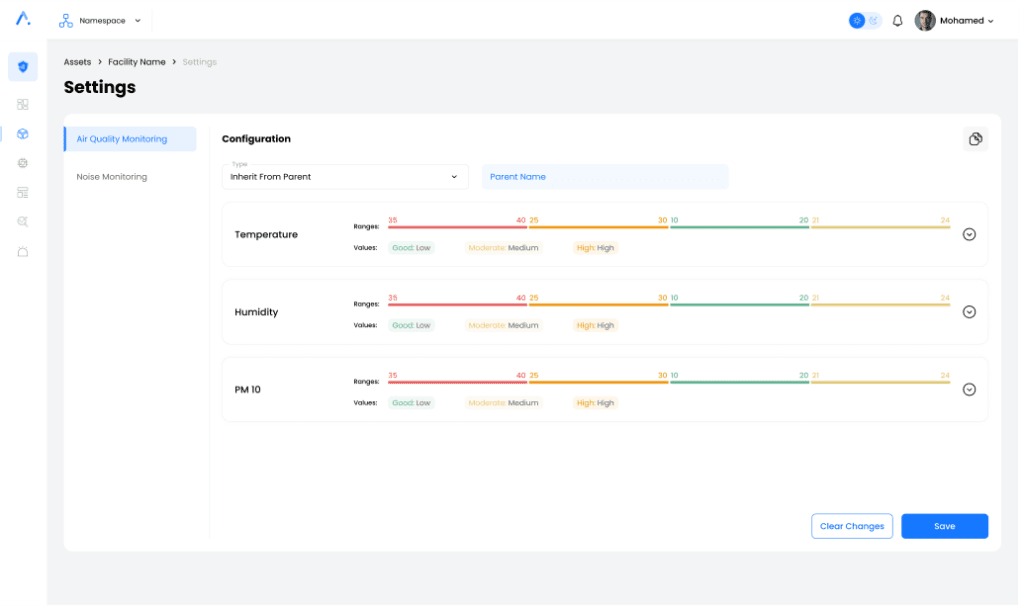The width and height of the screenshot is (1024, 609).
Task: Click the copy configuration icon button
Action: (x=975, y=139)
